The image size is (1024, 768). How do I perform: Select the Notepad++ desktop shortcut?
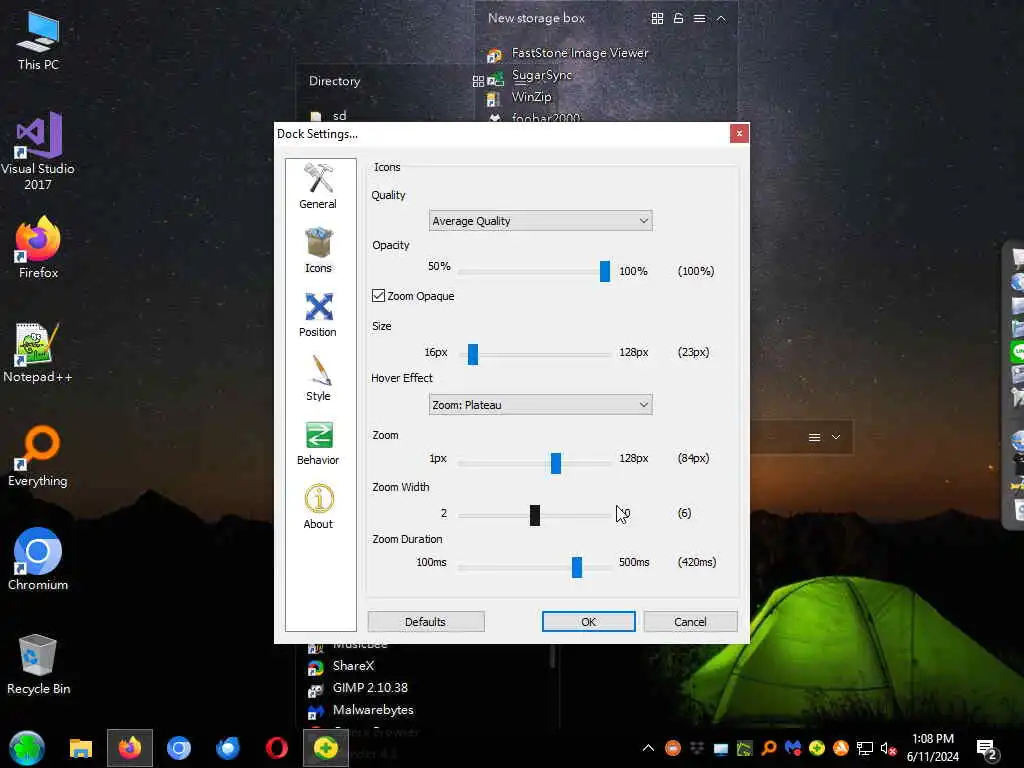tap(38, 353)
